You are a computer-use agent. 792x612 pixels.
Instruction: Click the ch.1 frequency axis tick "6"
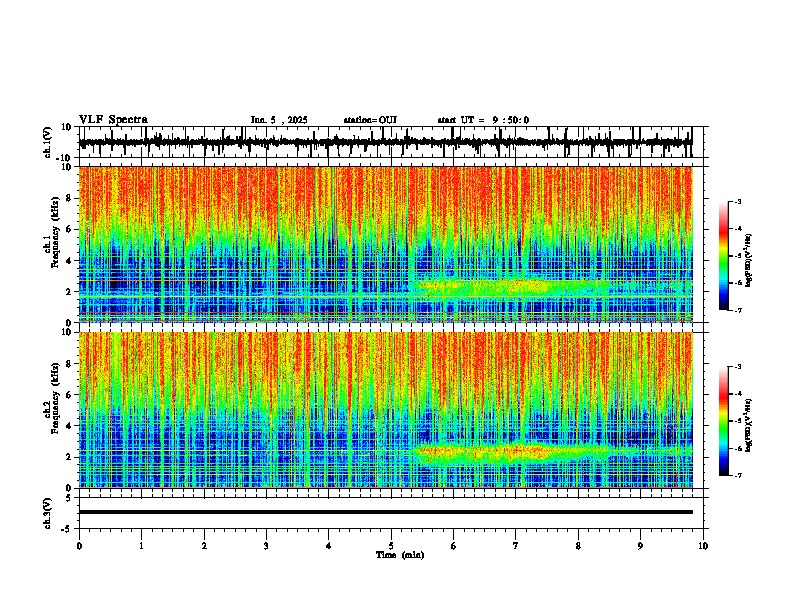tap(69, 230)
